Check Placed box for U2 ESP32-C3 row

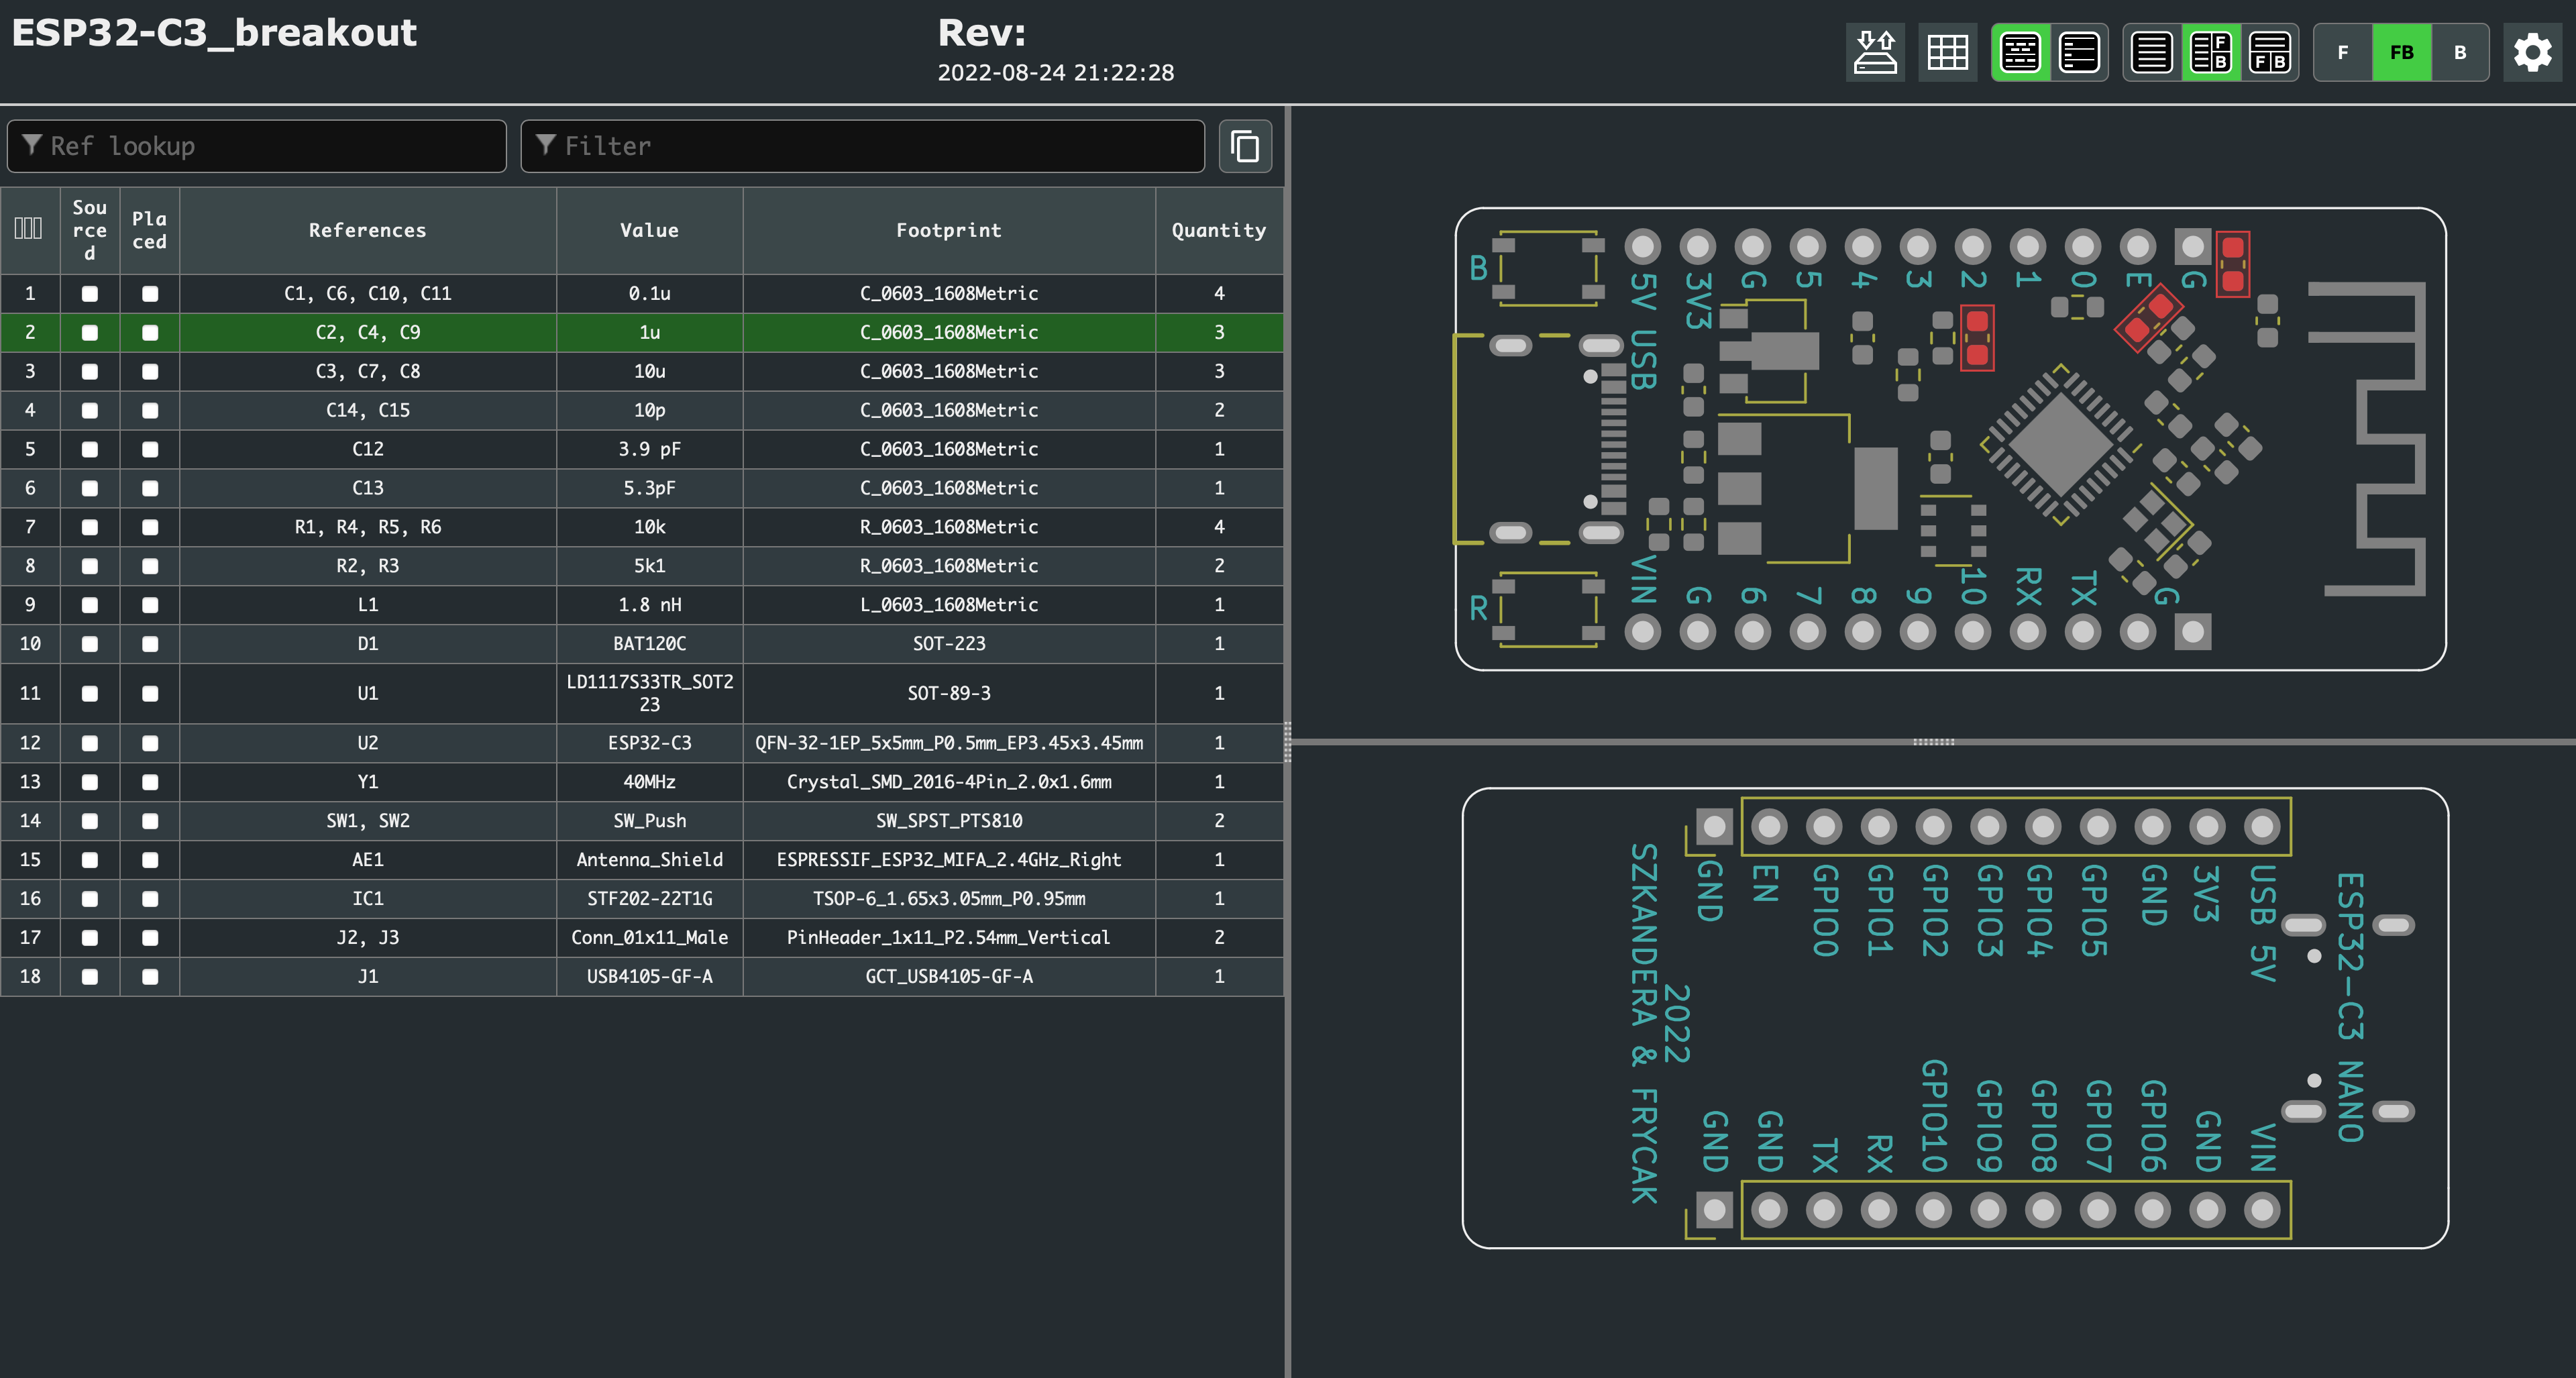click(x=150, y=743)
